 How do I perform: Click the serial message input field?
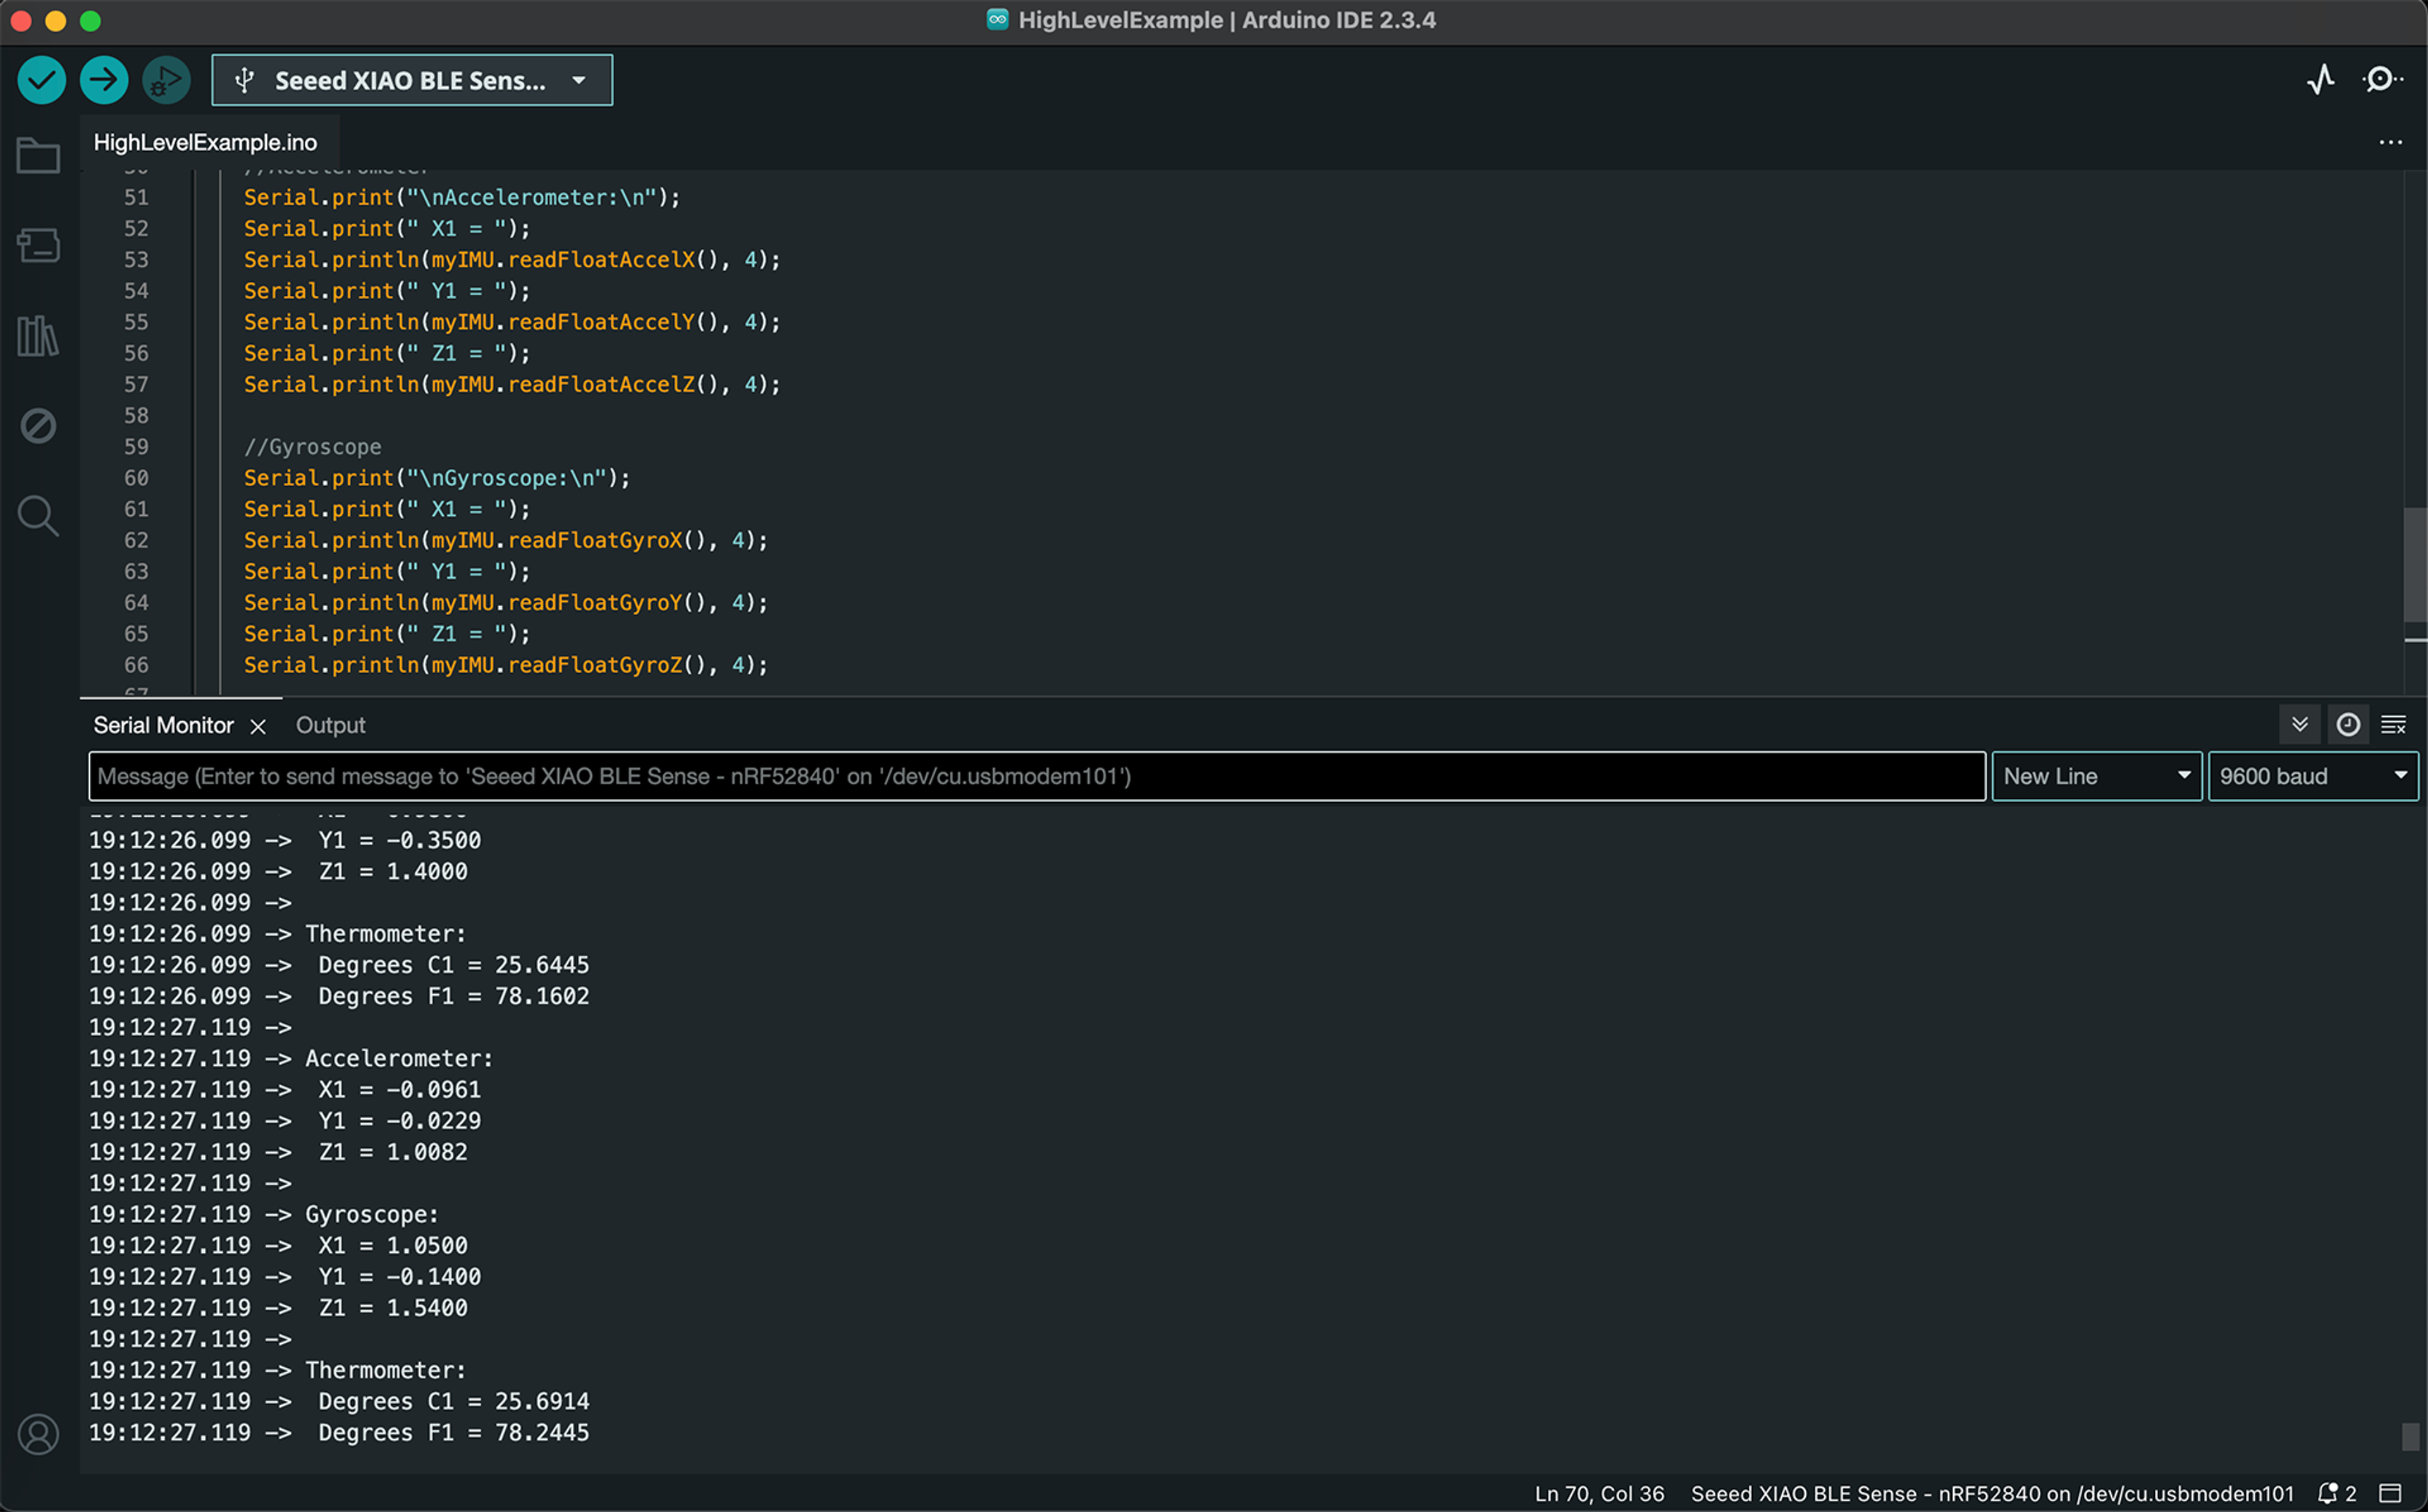(1036, 776)
